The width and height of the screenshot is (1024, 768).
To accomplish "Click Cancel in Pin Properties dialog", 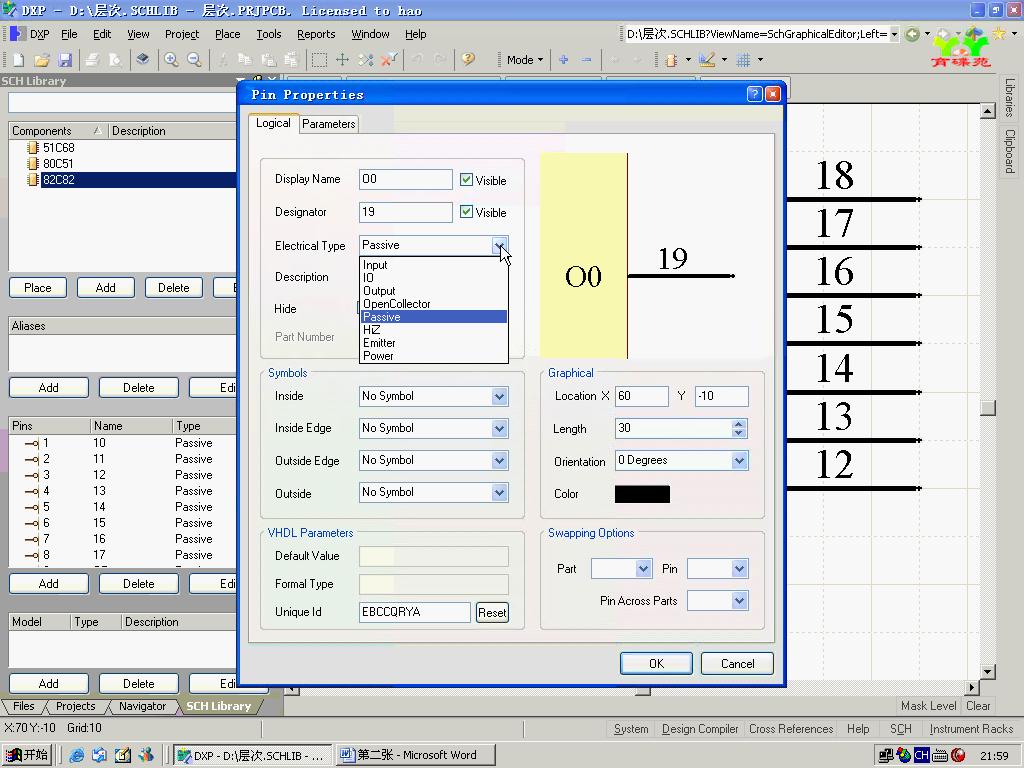I will [737, 664].
